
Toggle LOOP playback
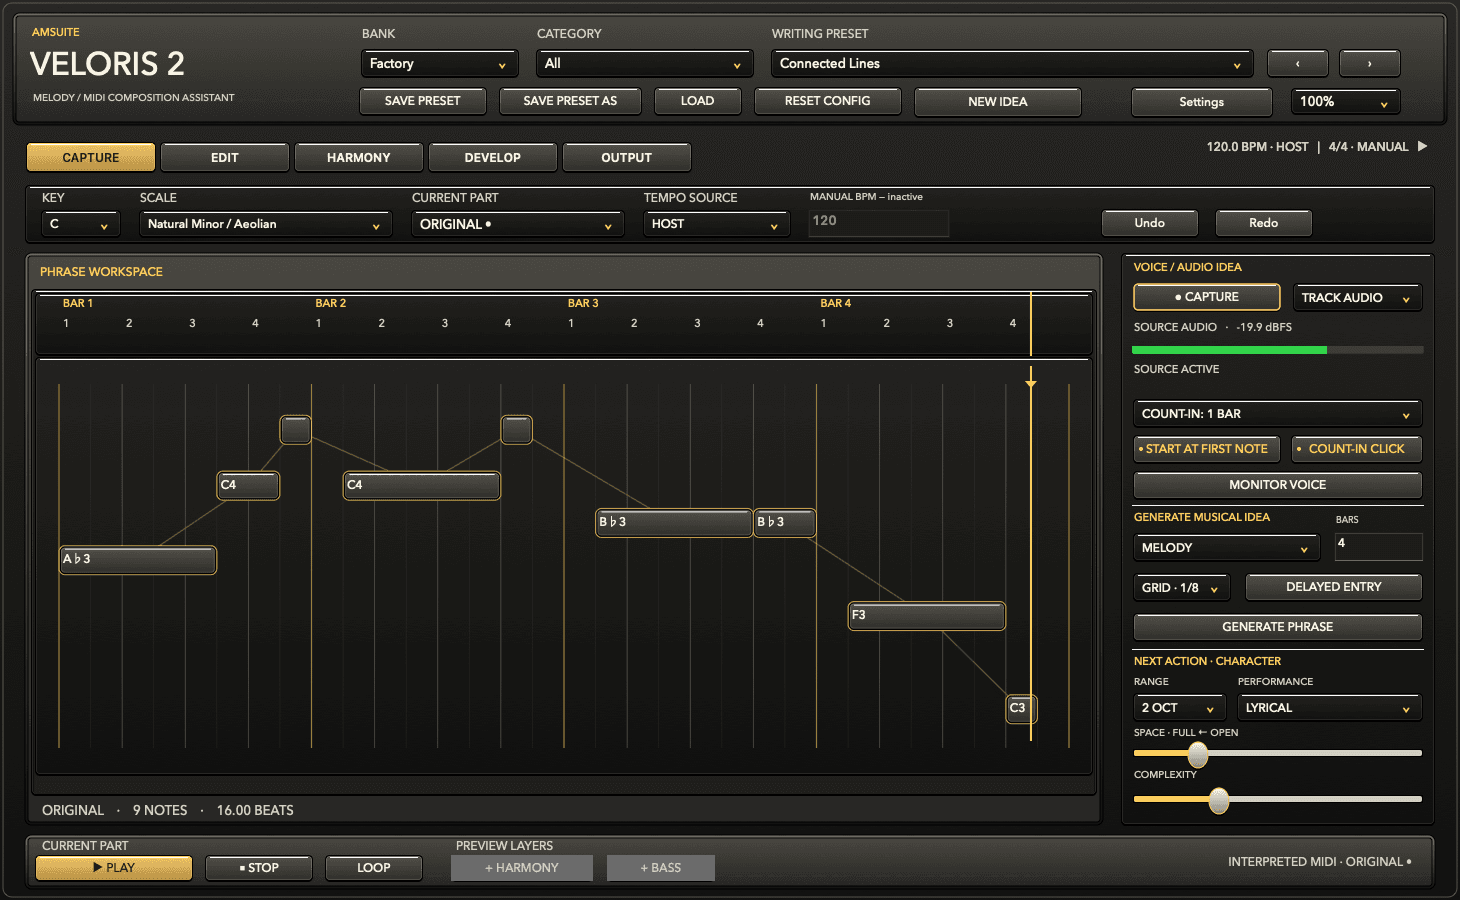(x=374, y=868)
